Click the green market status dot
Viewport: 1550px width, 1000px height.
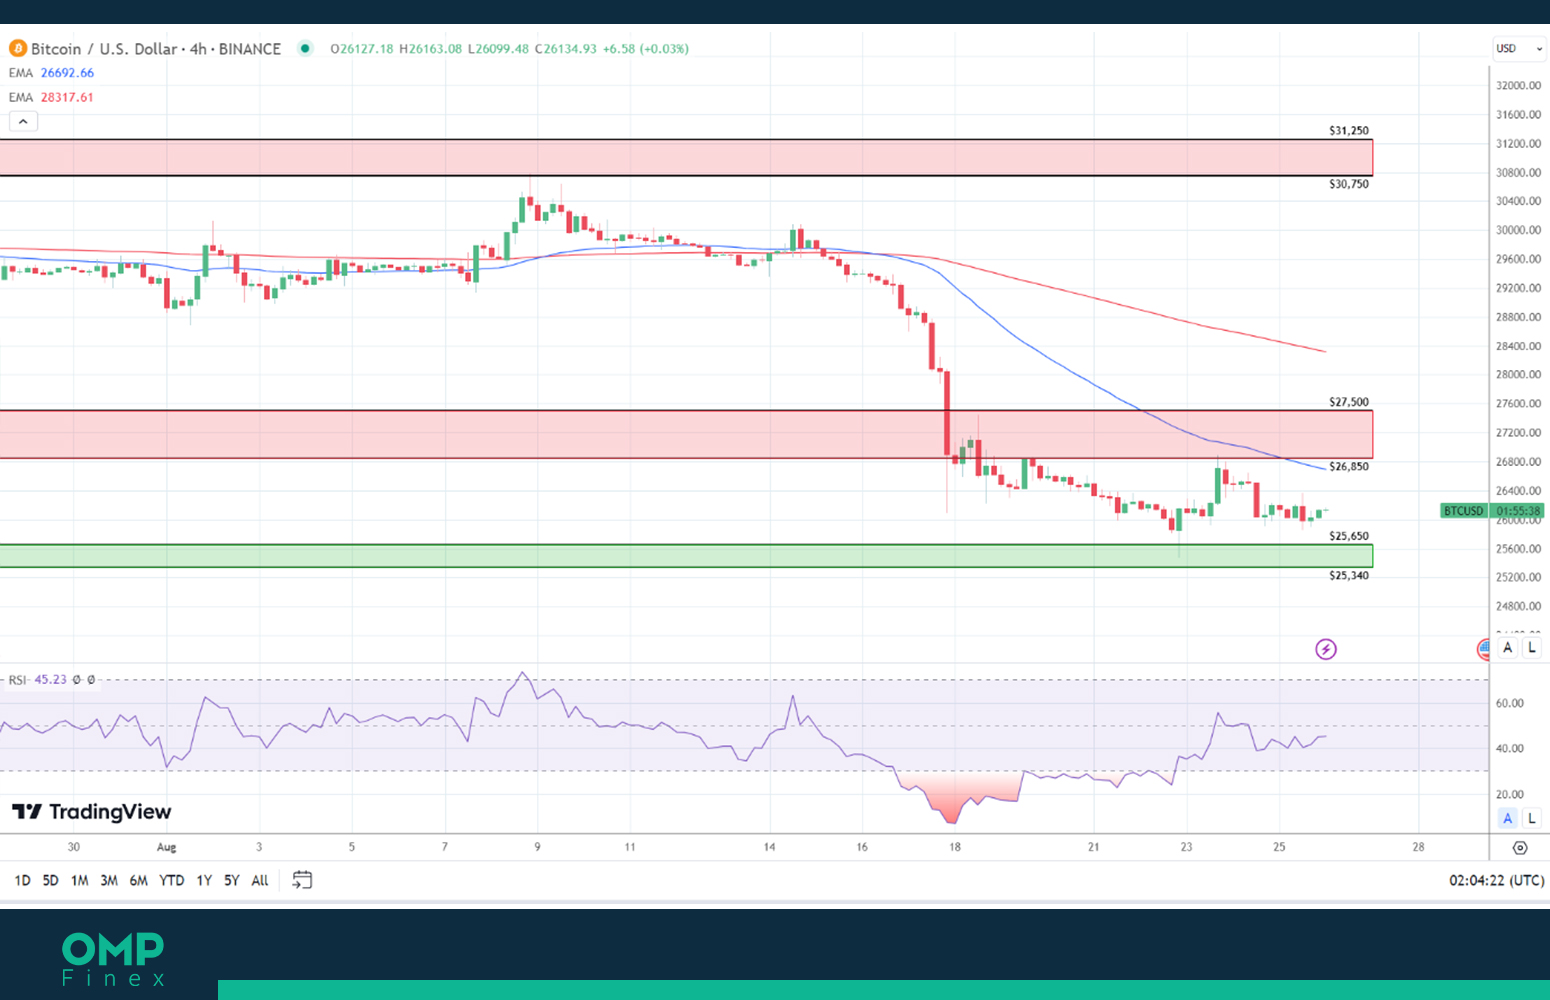pyautogui.click(x=305, y=48)
